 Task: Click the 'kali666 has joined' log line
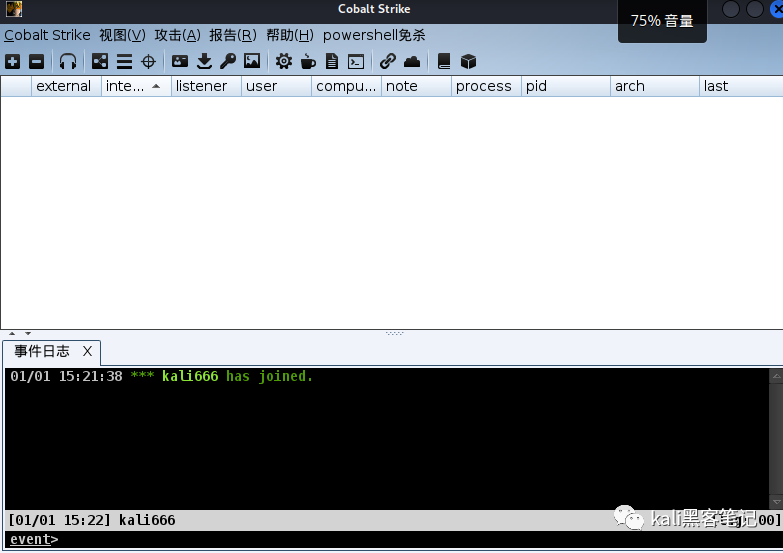tap(161, 376)
